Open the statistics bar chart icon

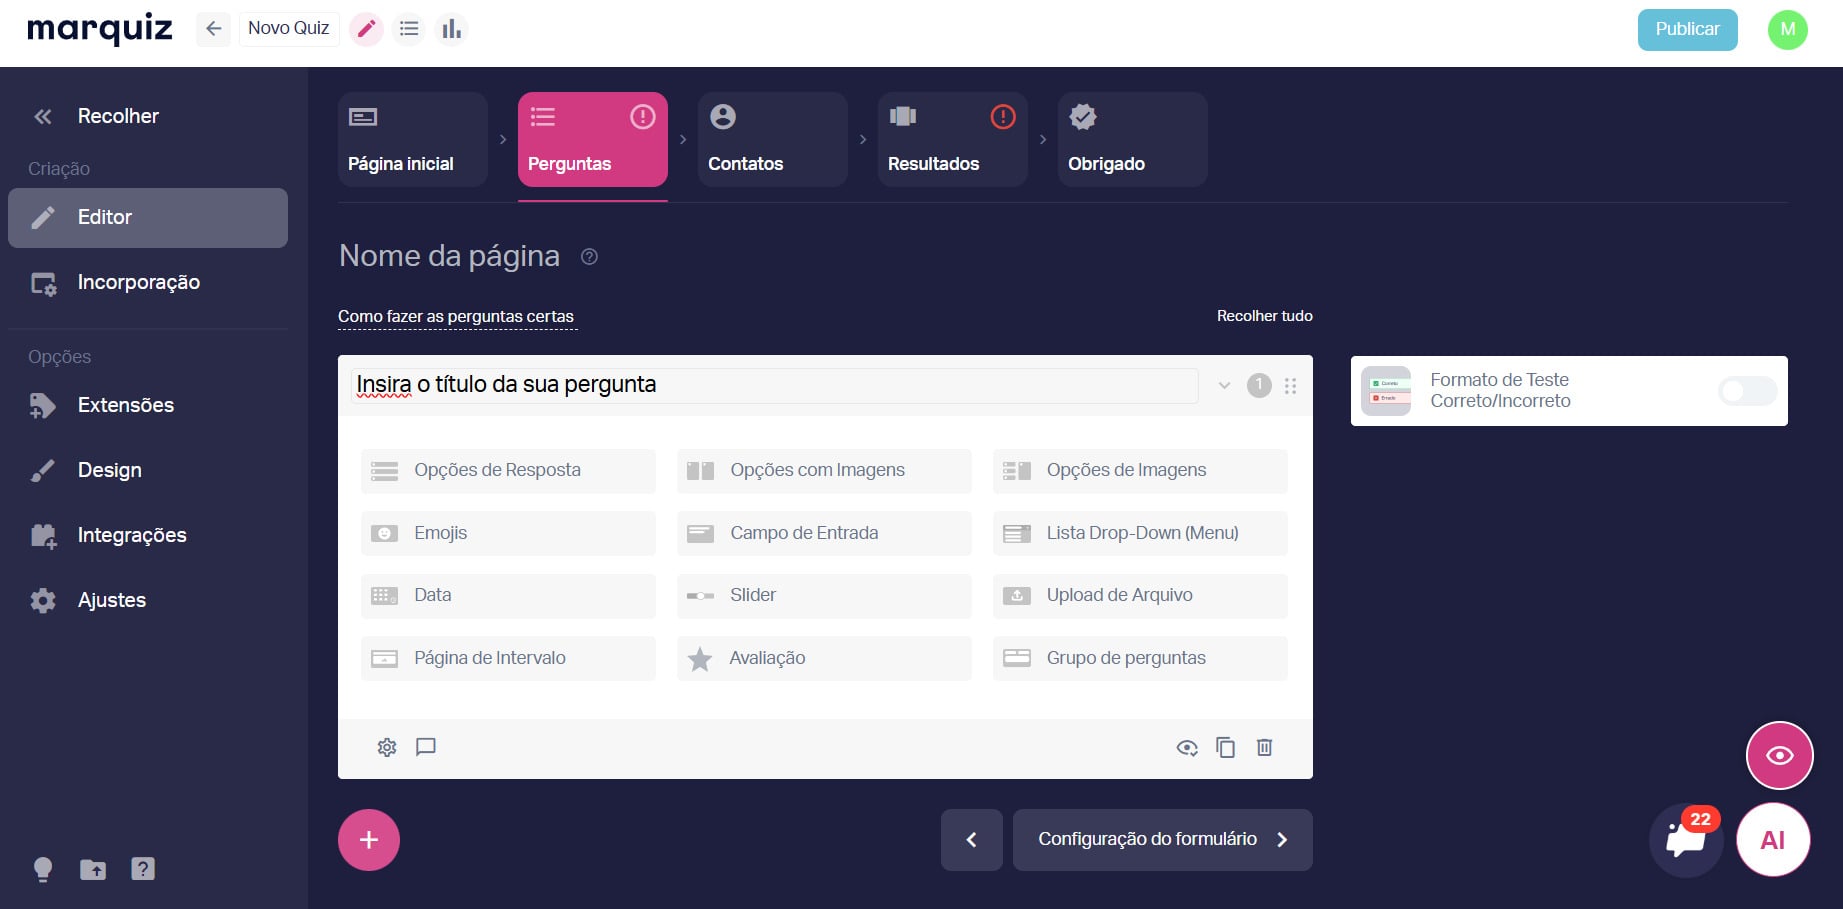click(x=452, y=29)
